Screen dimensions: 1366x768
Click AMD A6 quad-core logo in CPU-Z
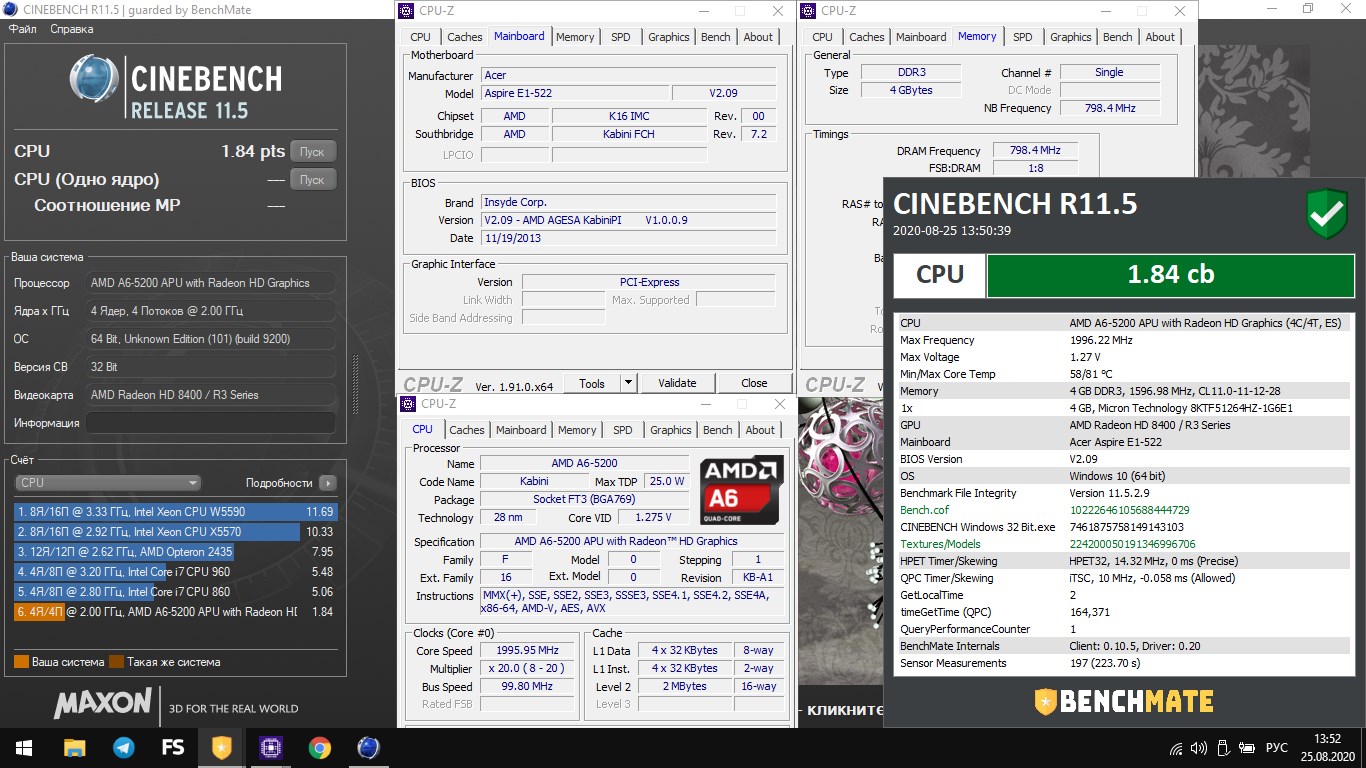741,488
